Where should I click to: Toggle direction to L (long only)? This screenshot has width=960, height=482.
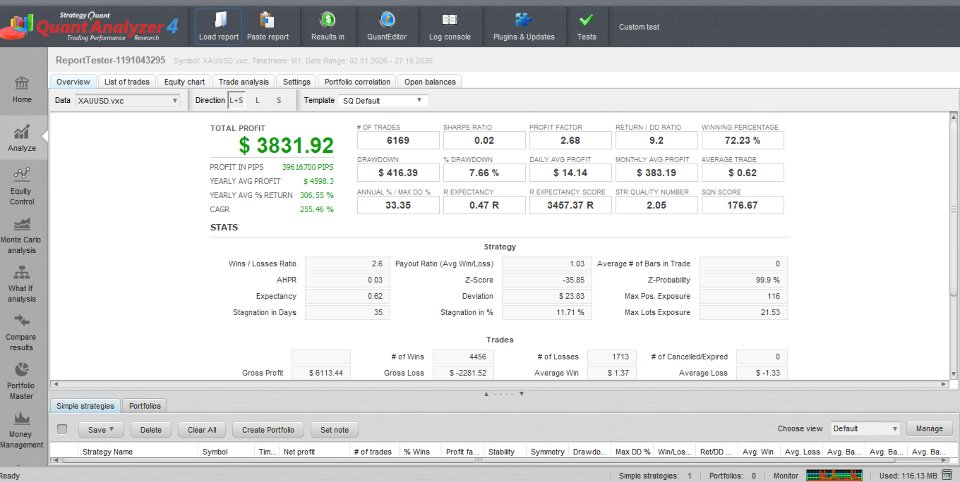[258, 100]
